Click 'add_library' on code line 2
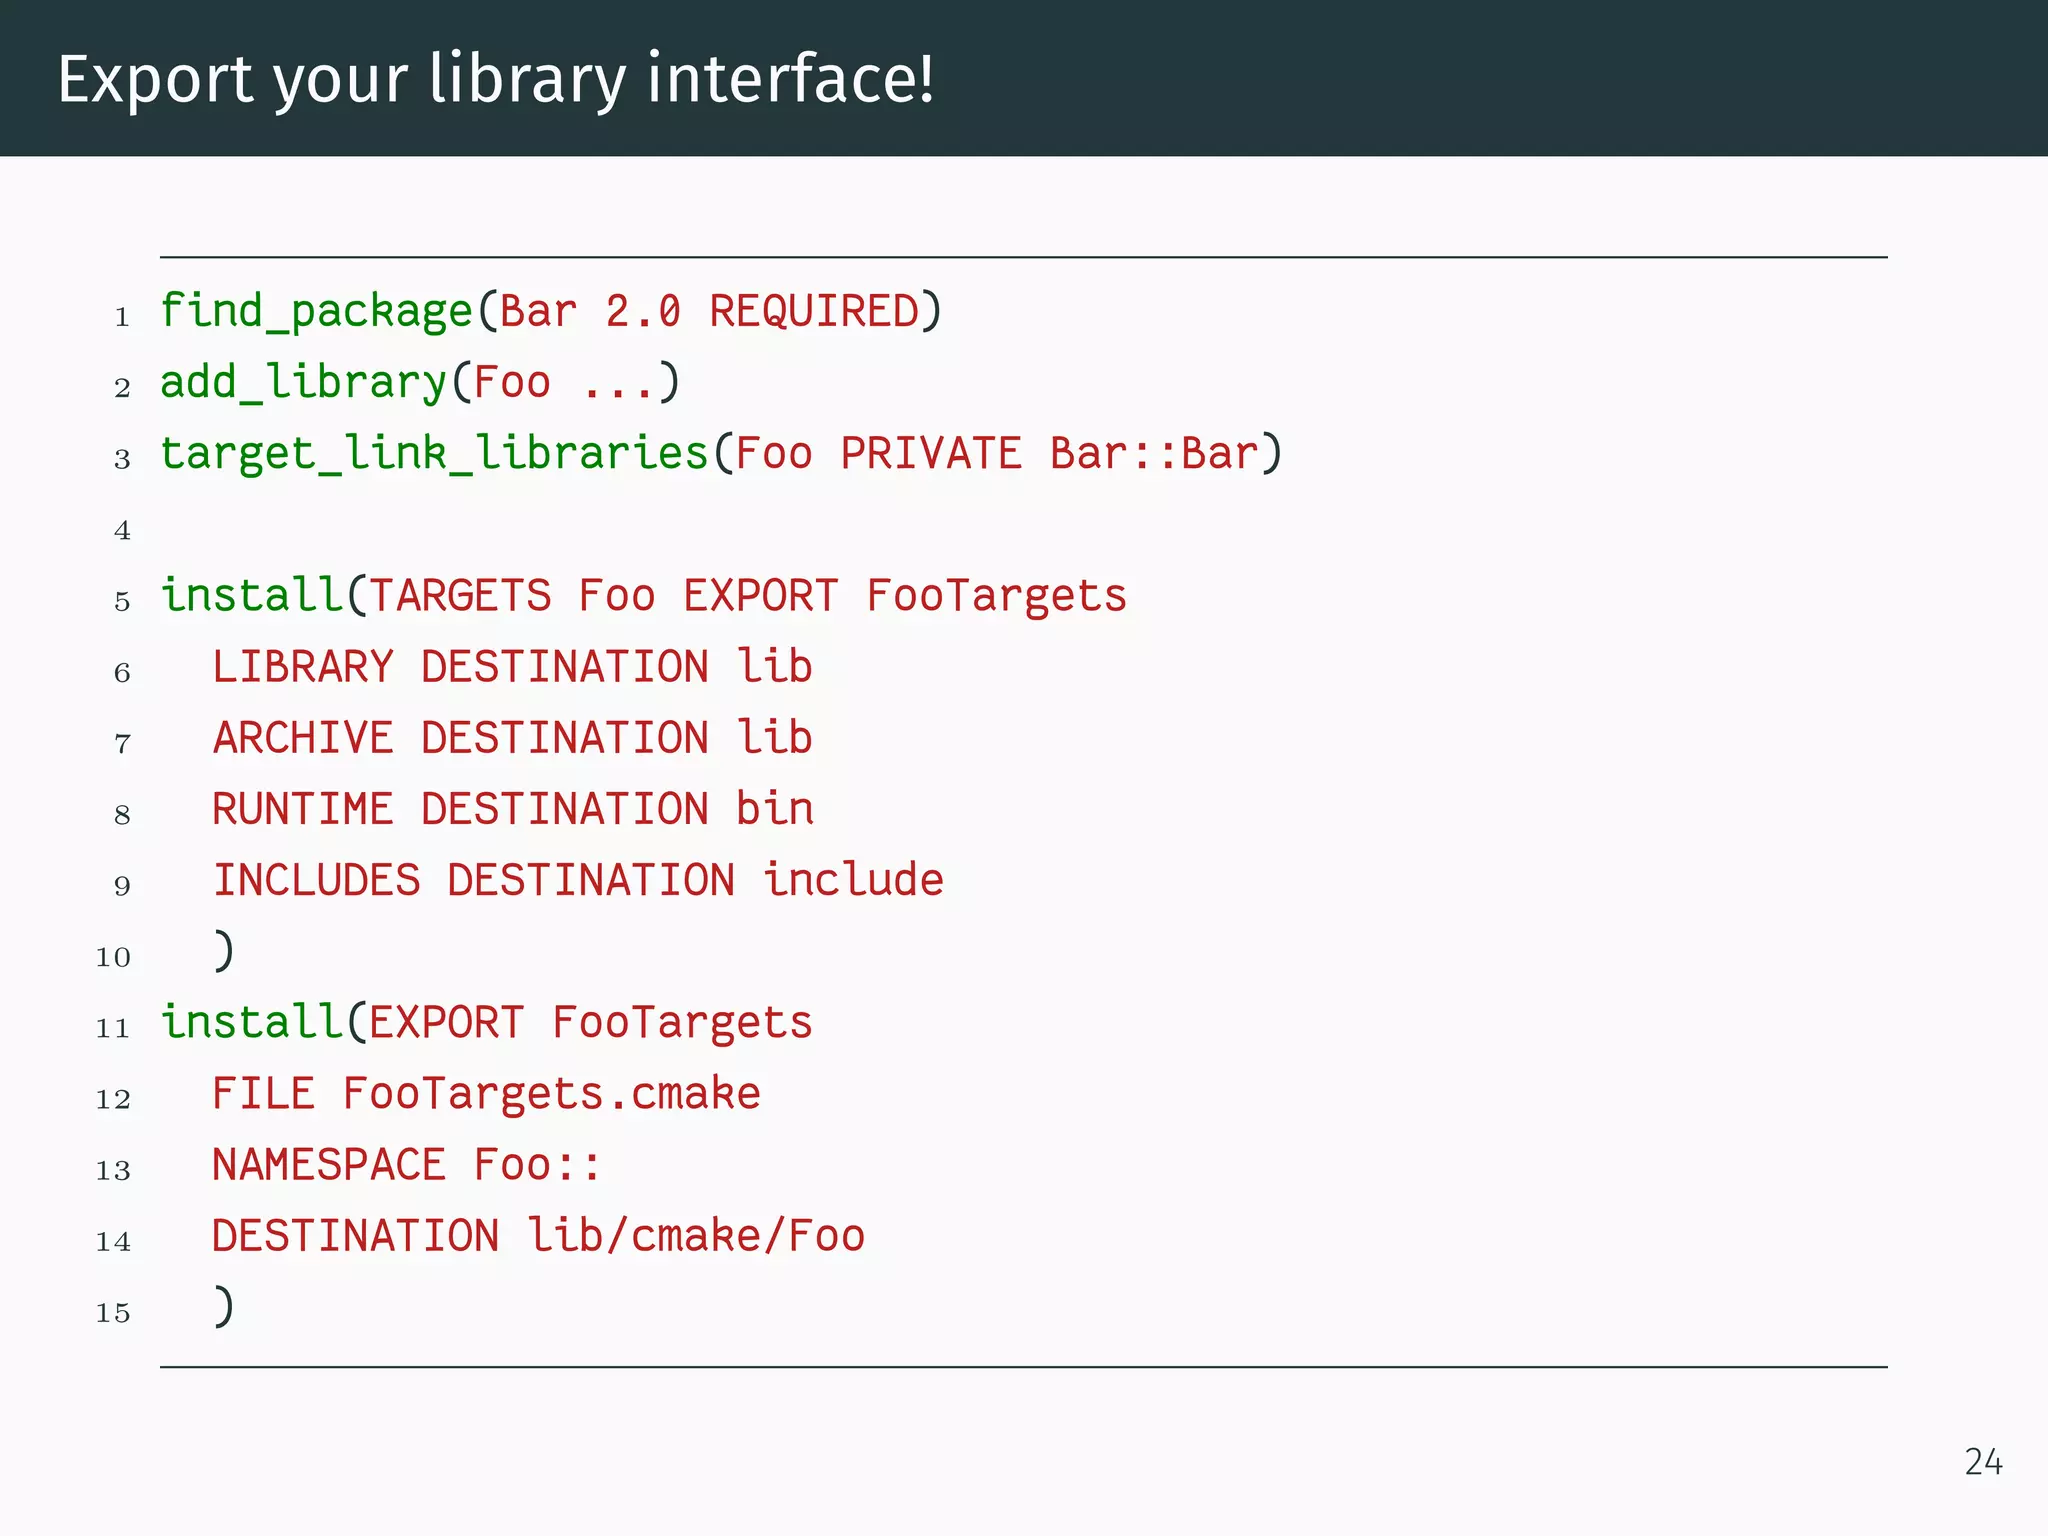 coord(304,383)
